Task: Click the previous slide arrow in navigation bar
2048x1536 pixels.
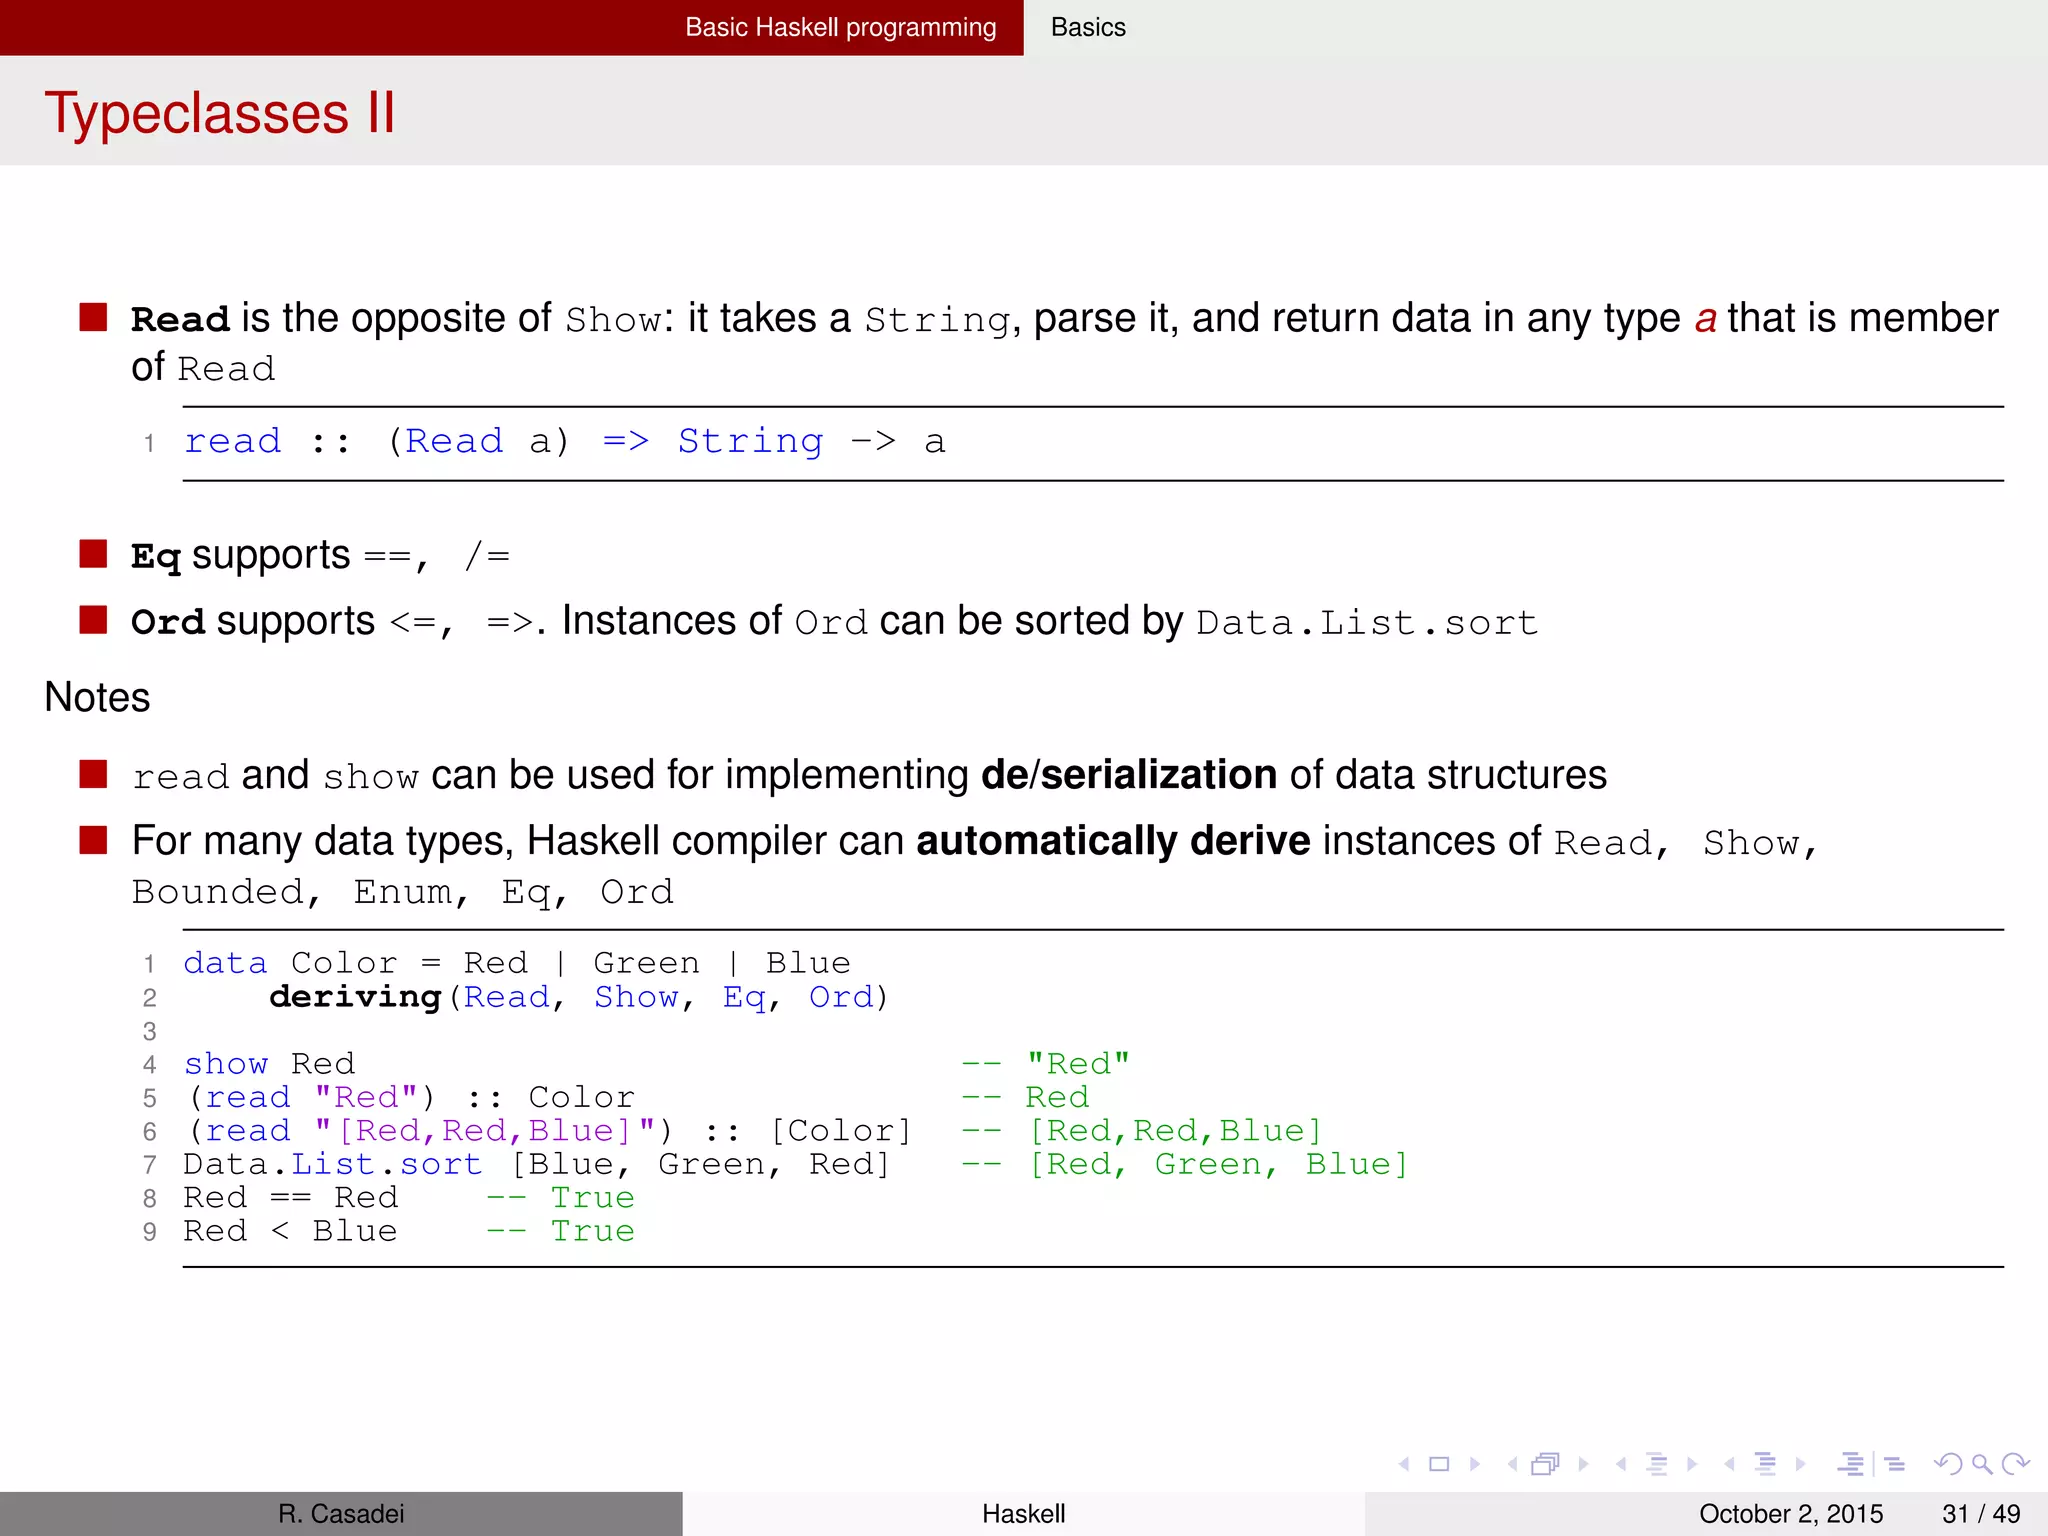Action: click(1405, 1464)
